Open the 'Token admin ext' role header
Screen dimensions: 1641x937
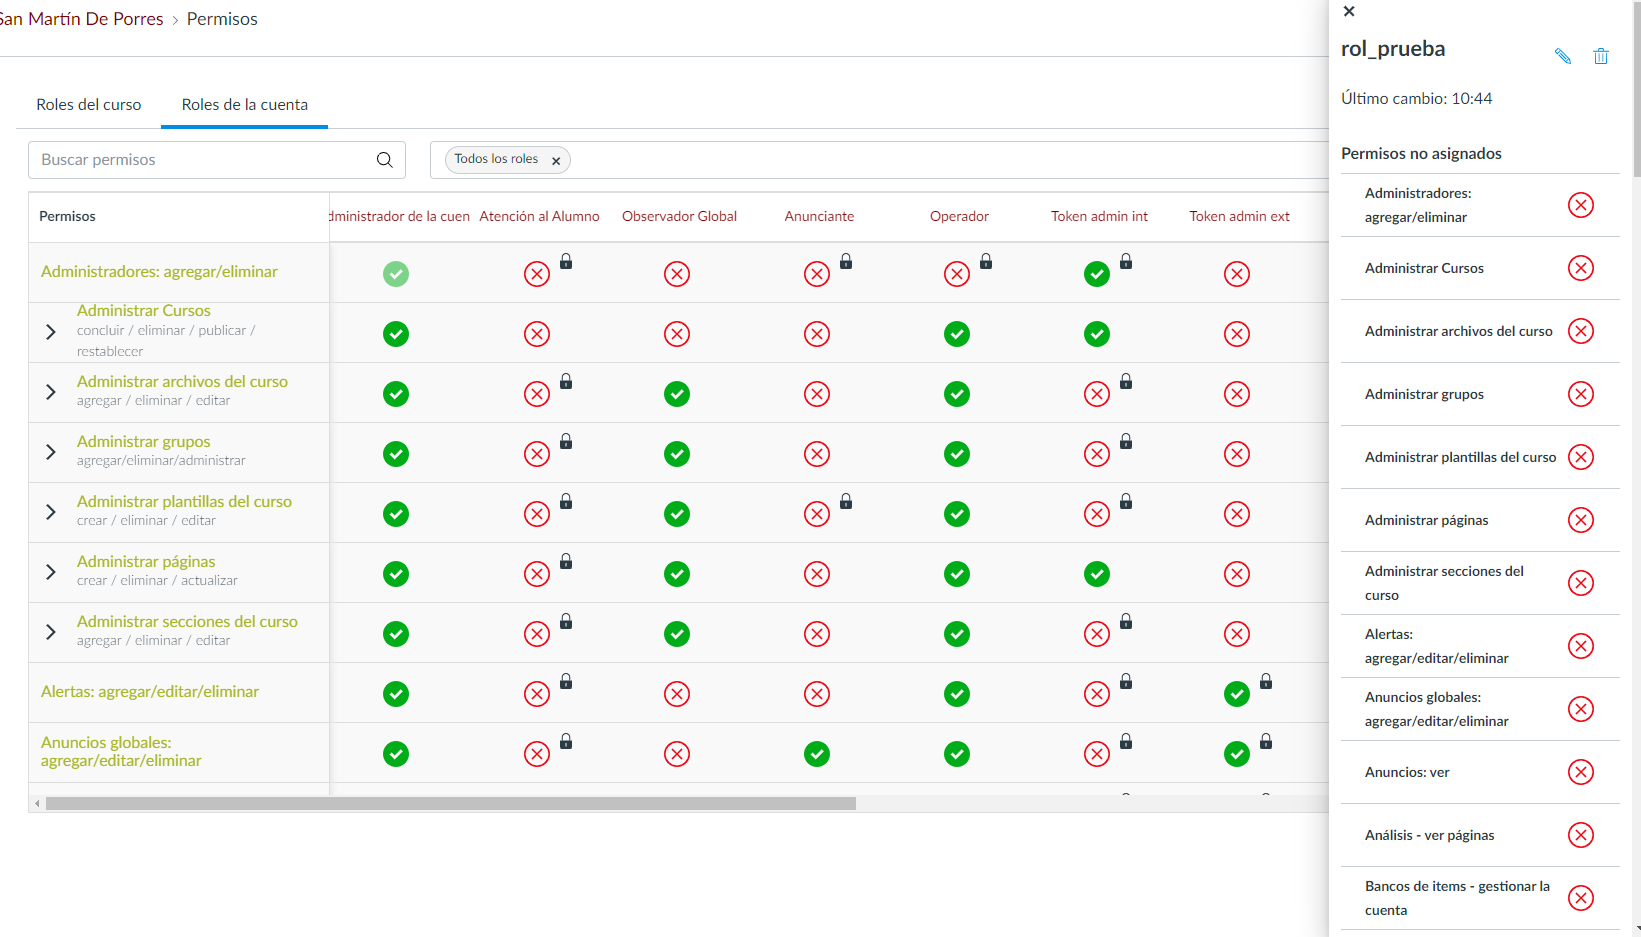click(x=1239, y=216)
